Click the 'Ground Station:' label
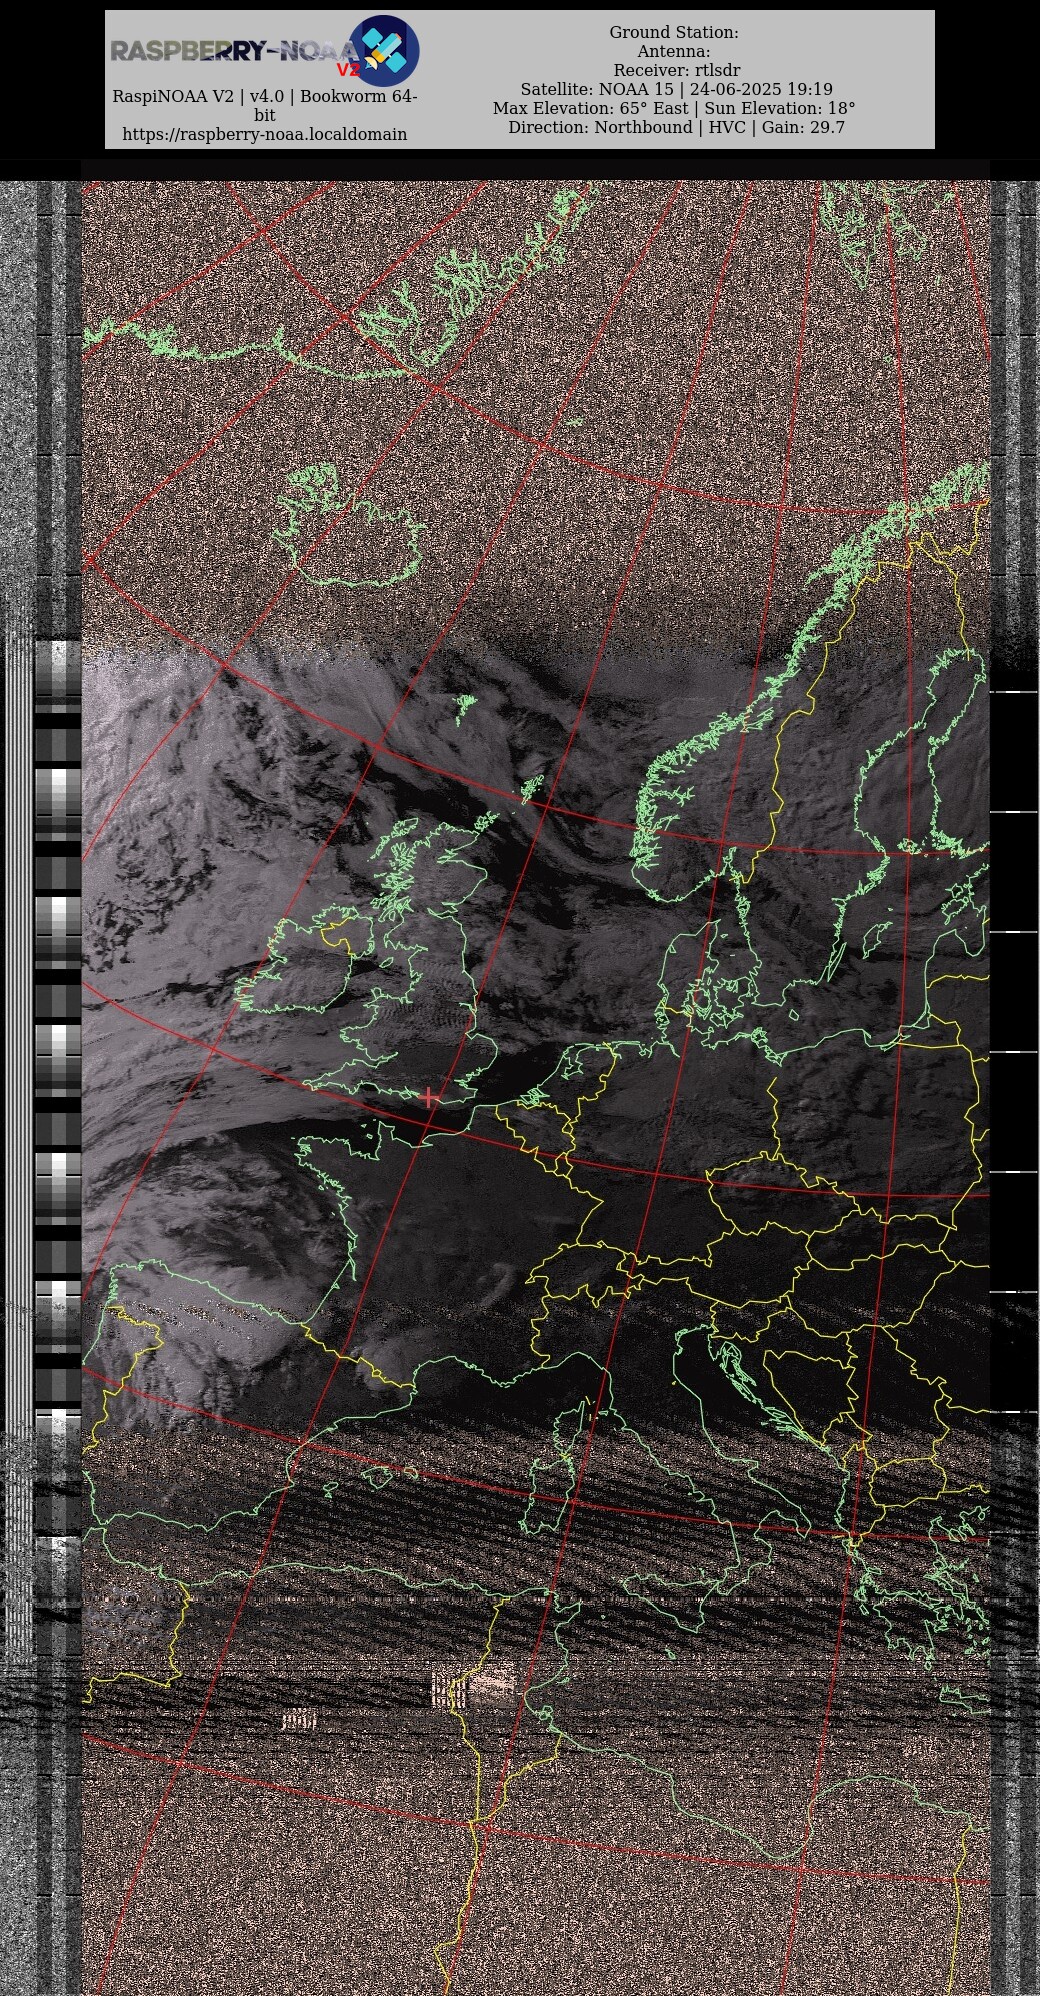 [x=674, y=32]
